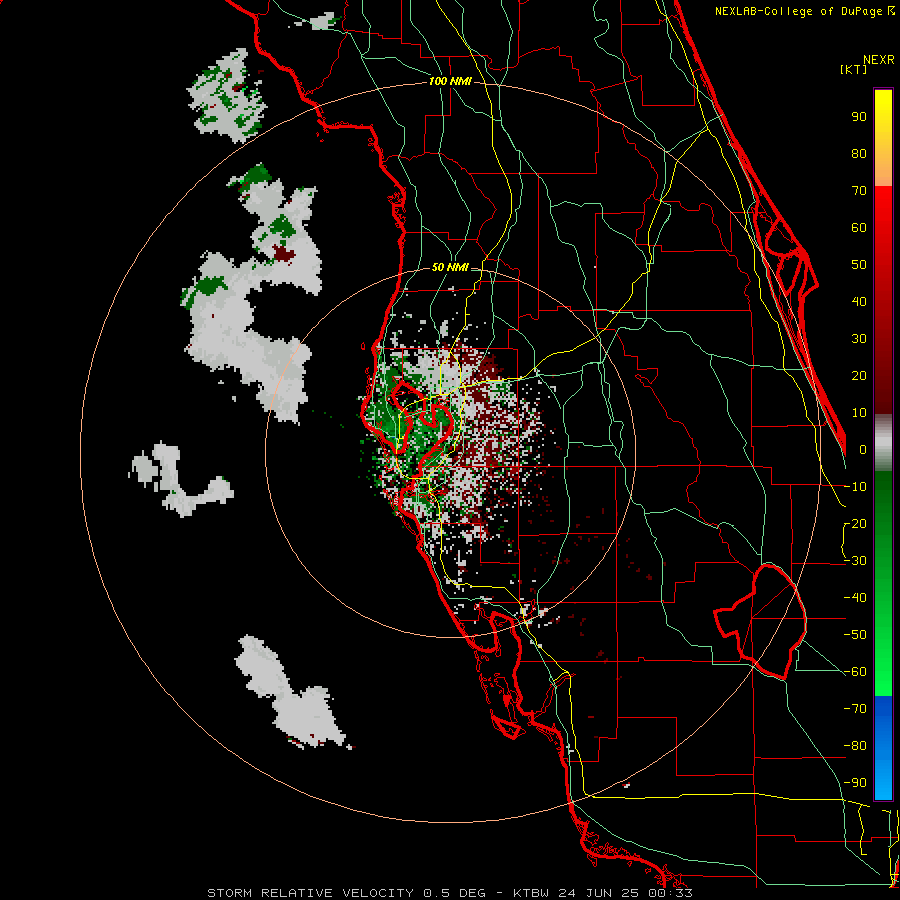The height and width of the screenshot is (900, 900).
Task: Click the 100 NMI range ring label
Action: pyautogui.click(x=450, y=82)
